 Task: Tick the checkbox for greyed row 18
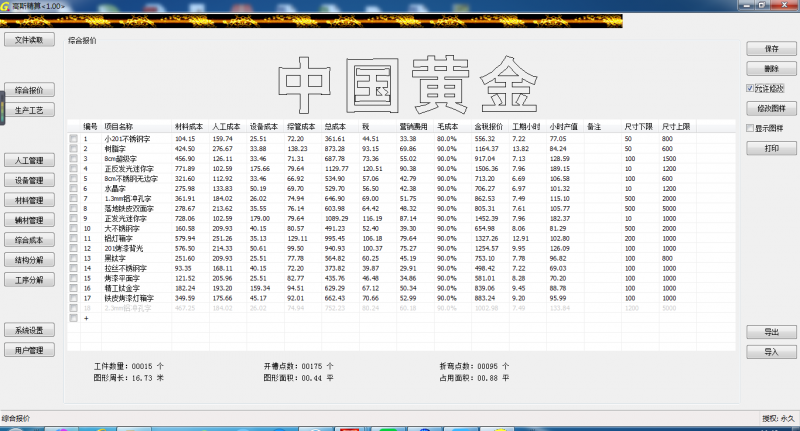[x=73, y=308]
